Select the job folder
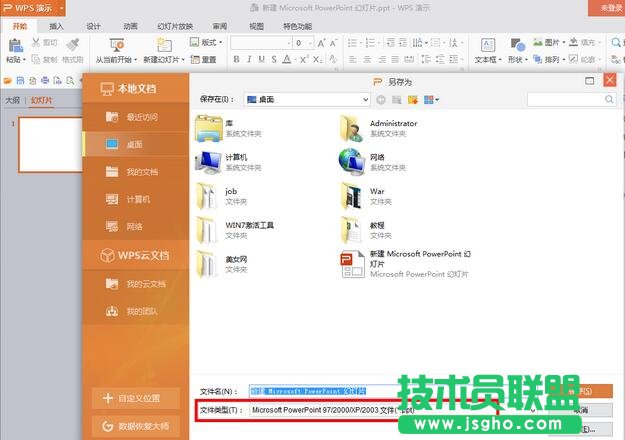Viewport: 625px width, 440px height. (x=222, y=196)
